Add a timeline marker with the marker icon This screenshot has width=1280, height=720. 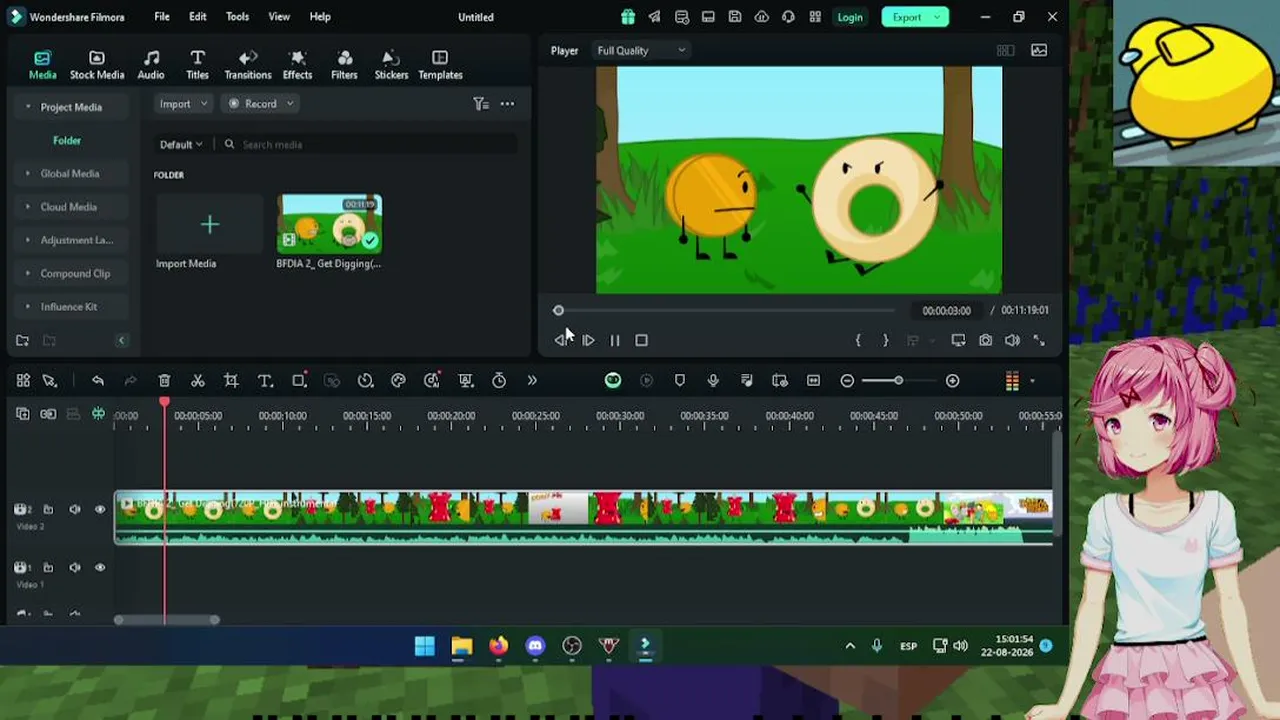(x=680, y=381)
